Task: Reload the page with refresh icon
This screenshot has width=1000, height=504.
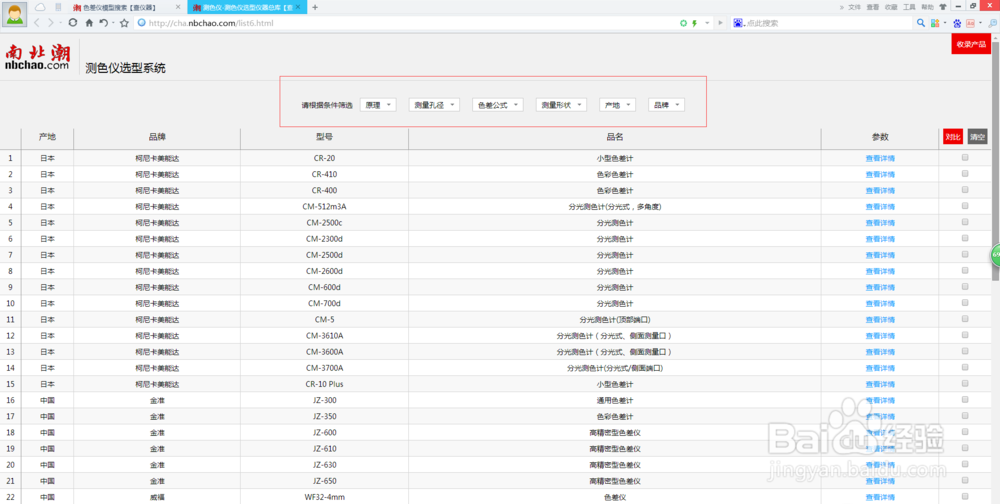Action: pyautogui.click(x=73, y=22)
